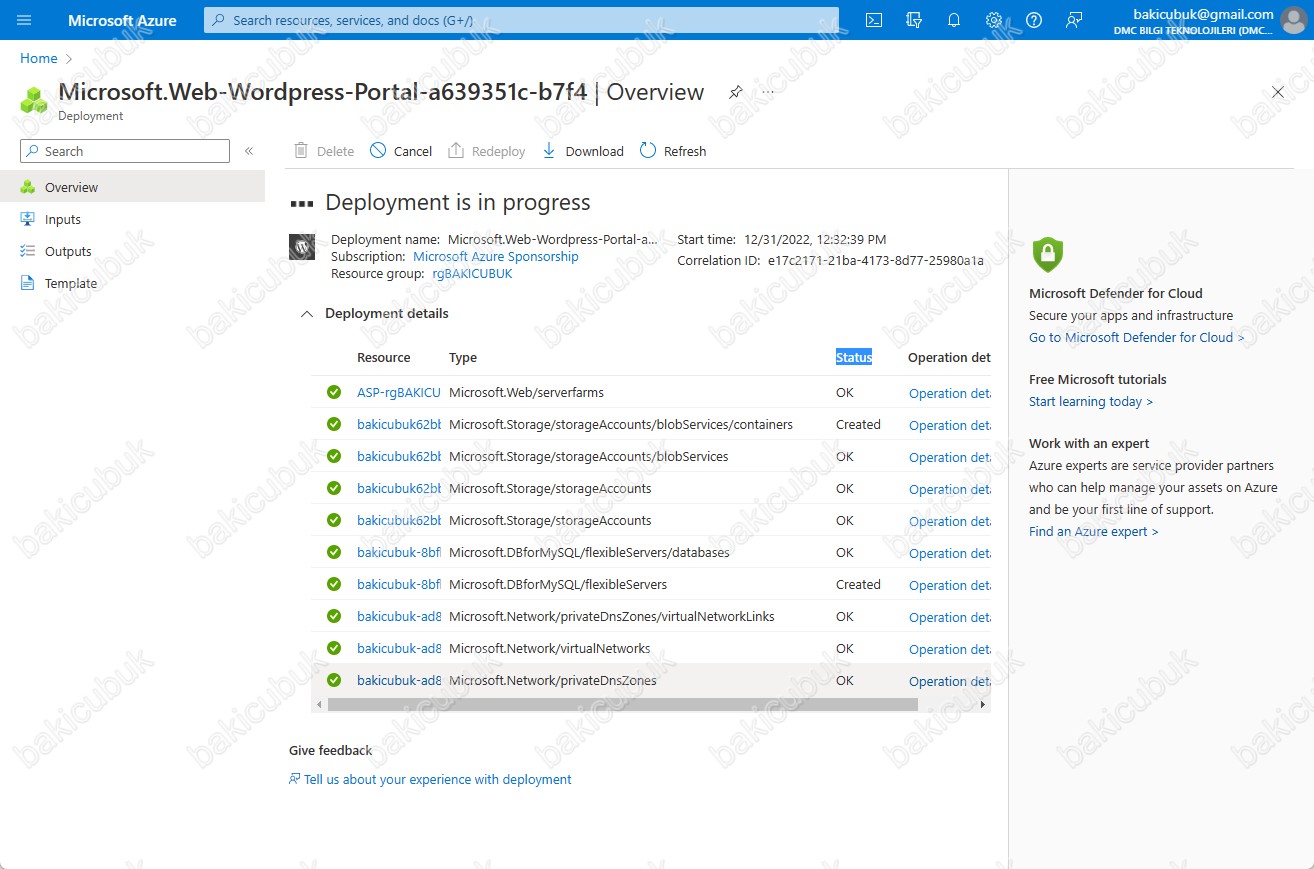Screen dimensions: 1314x869
Task: Open Operation details for serverfarms row
Action: coord(949,393)
